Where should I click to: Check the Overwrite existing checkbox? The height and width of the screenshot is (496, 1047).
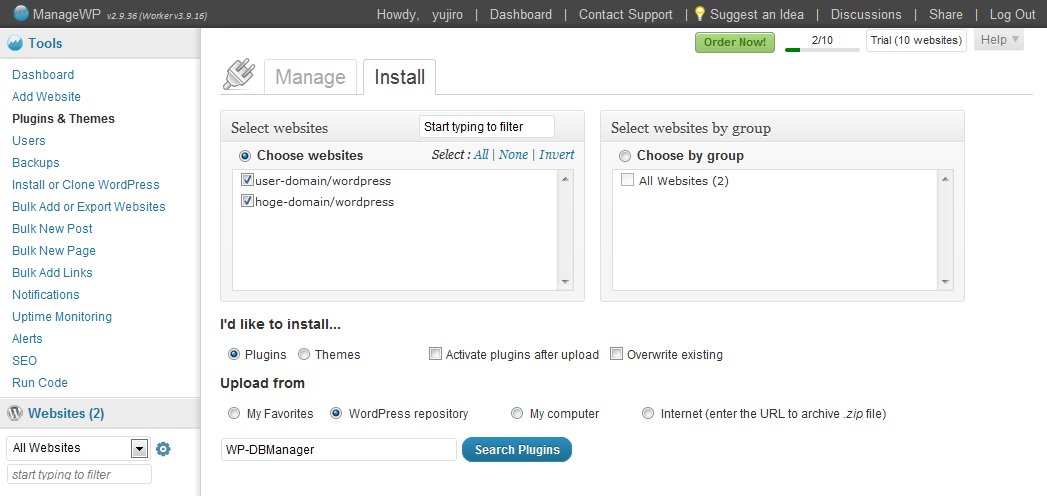[x=616, y=354]
